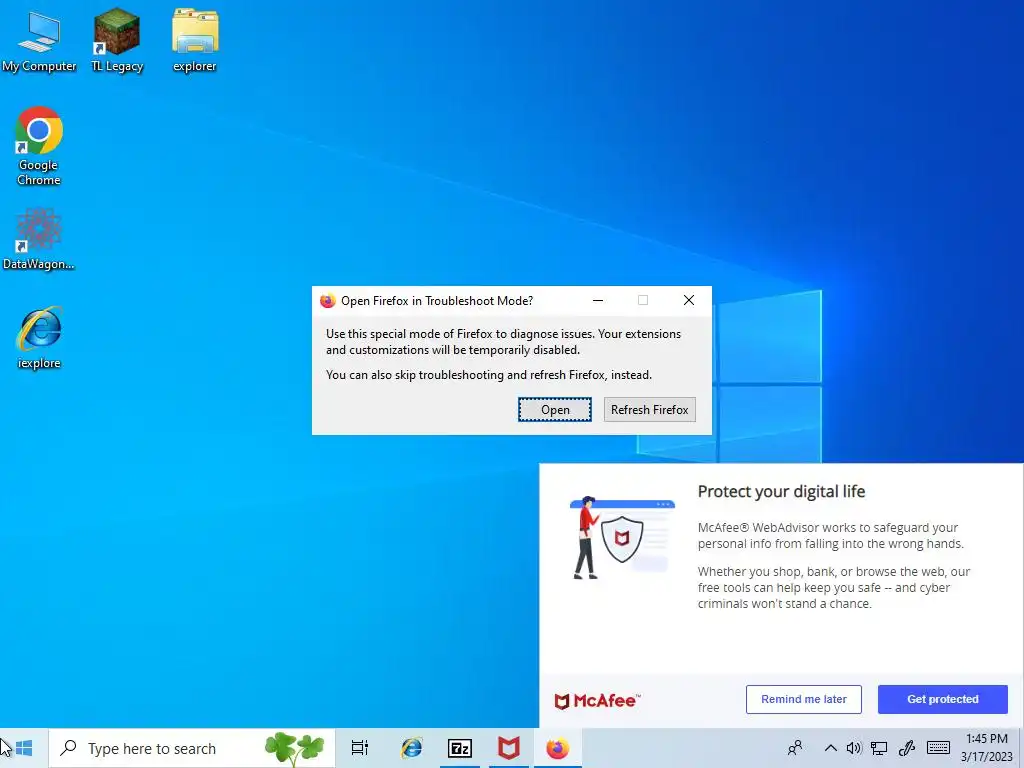Viewport: 1024px width, 768px height.
Task: Expand hidden system tray icons
Action: (x=830, y=748)
